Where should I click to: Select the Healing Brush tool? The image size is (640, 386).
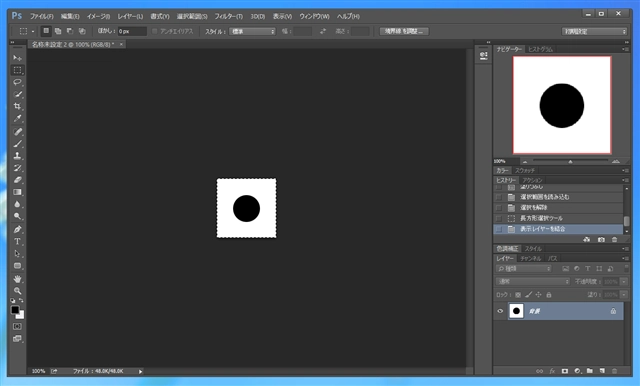point(17,132)
